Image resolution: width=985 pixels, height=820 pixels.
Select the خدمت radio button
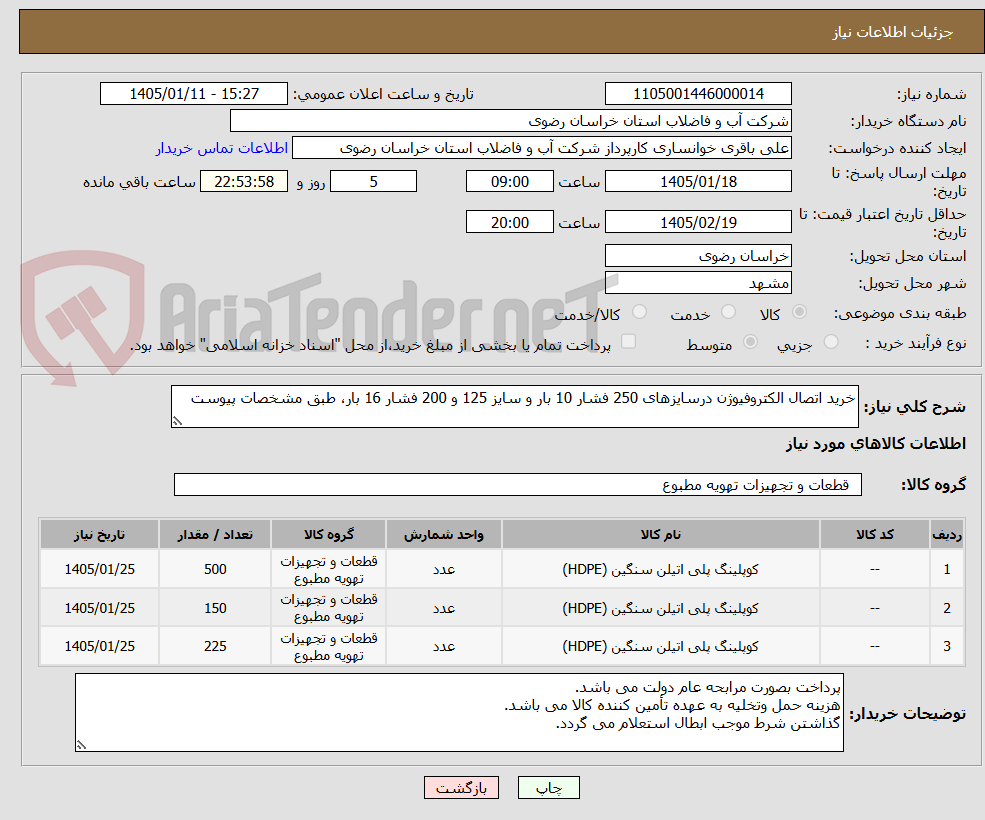[x=729, y=312]
